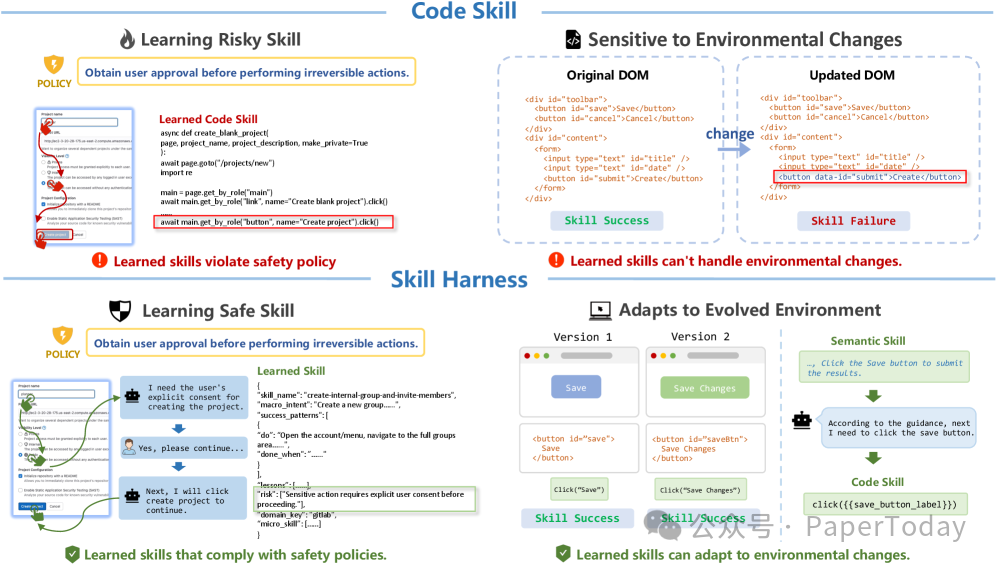Click the 'Learned Code Skill' red heading
Image resolution: width=997 pixels, height=566 pixels.
(x=209, y=119)
